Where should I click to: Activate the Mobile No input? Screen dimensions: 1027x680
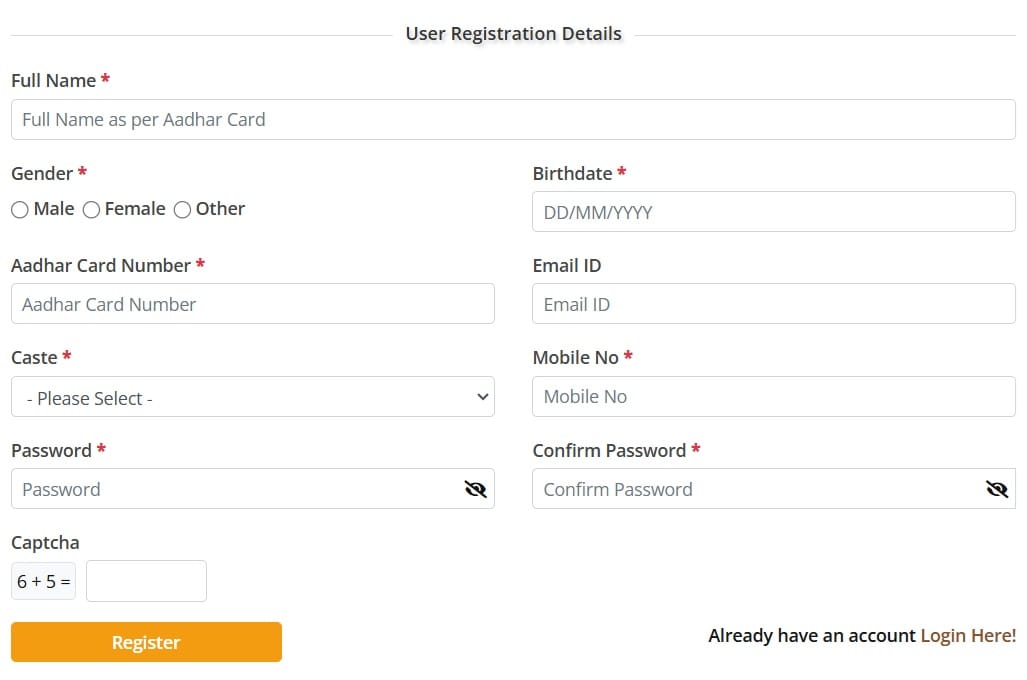click(773, 396)
